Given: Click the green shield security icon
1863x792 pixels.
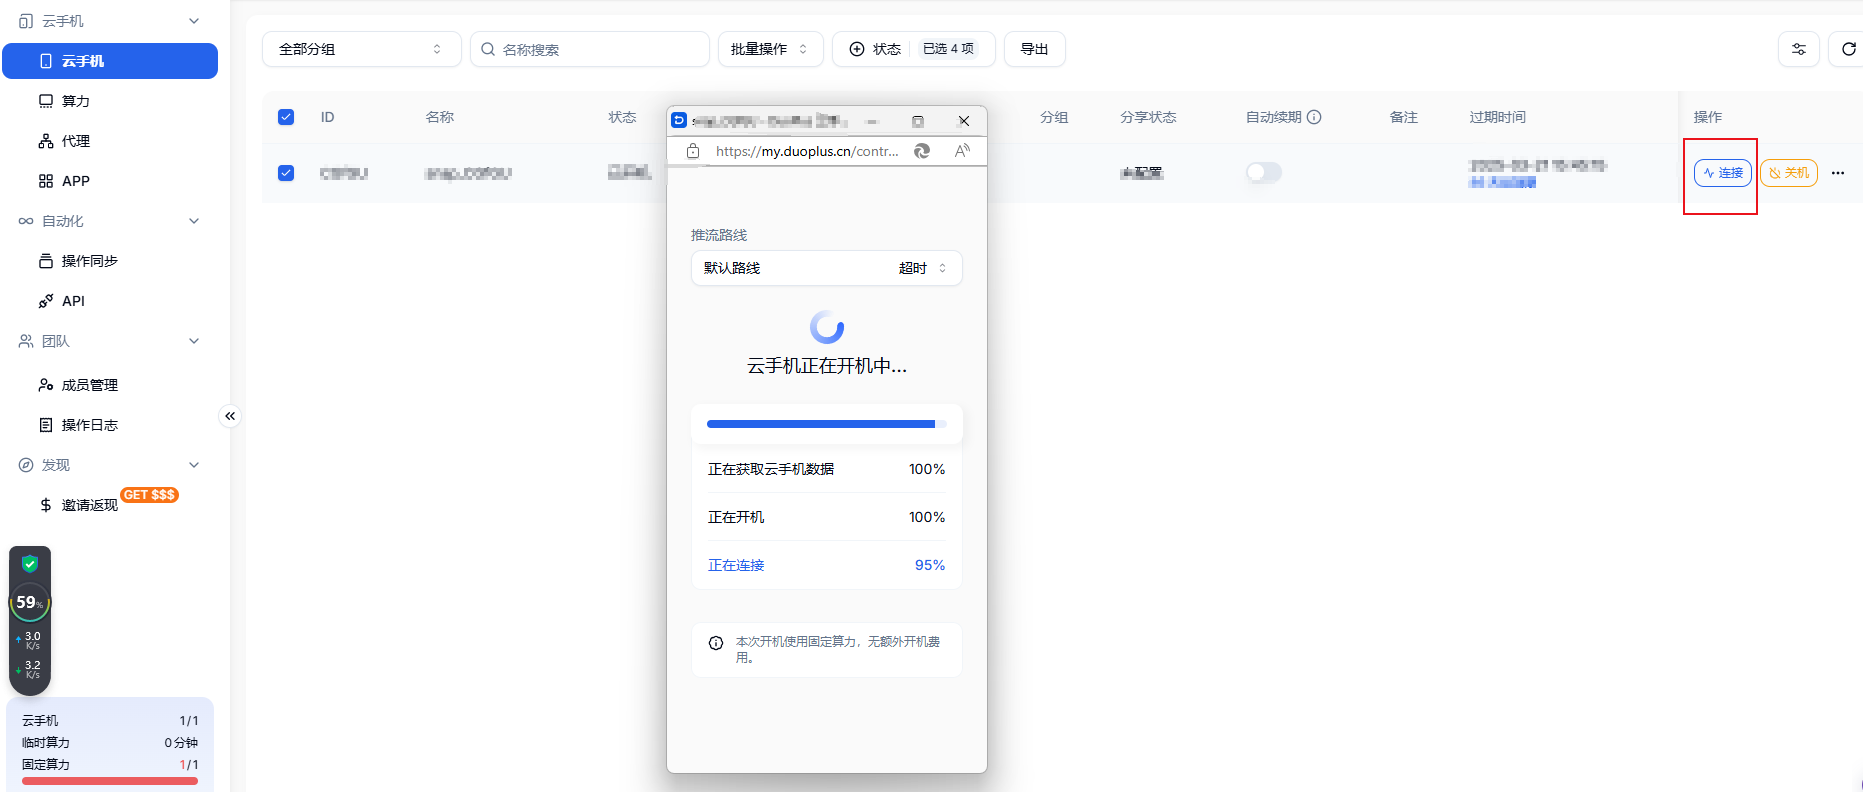Looking at the screenshot, I should click(30, 563).
